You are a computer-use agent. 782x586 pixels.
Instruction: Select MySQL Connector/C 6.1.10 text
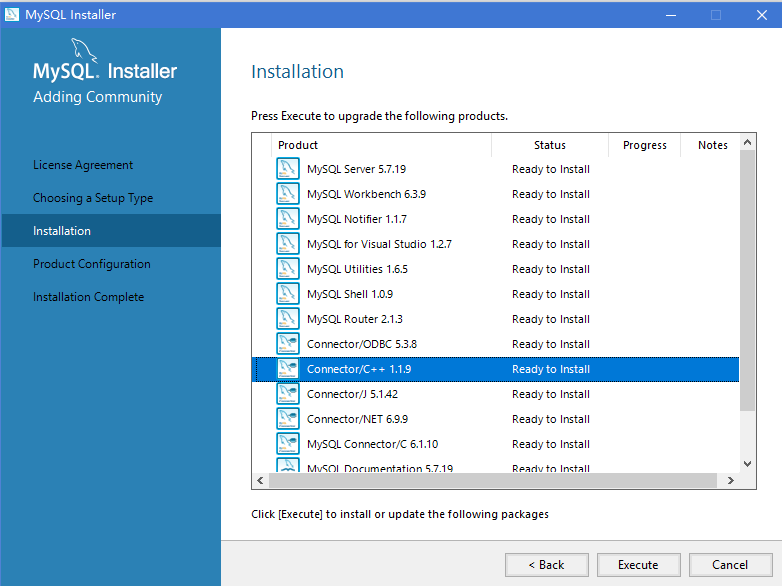pyautogui.click(x=373, y=444)
